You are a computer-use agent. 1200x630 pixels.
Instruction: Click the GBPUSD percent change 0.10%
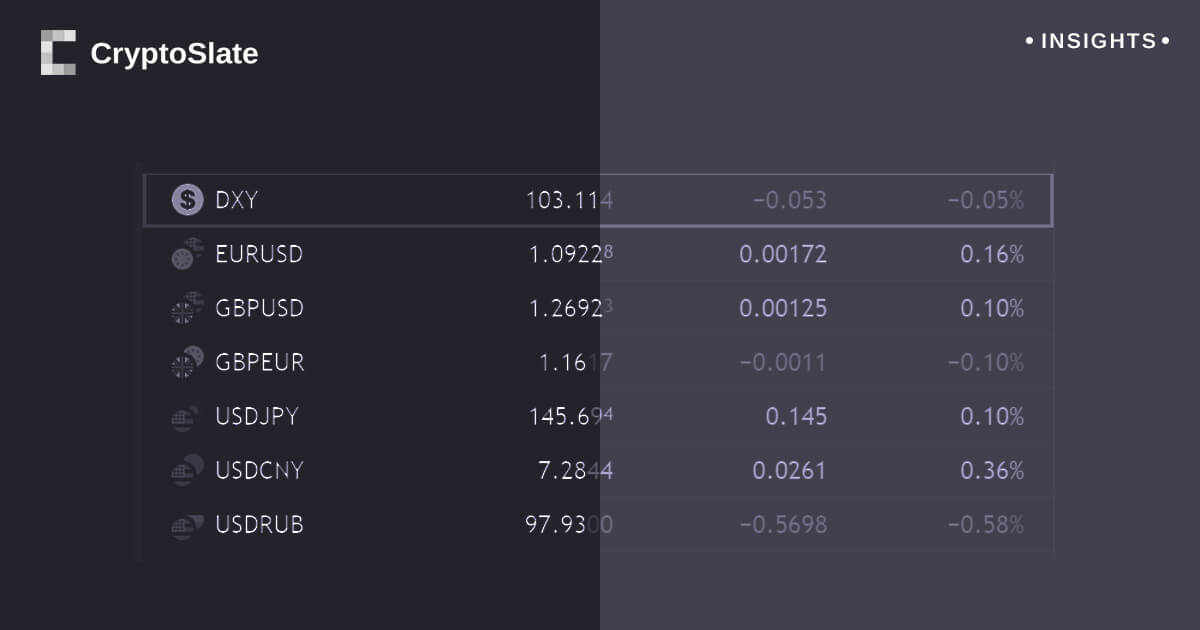point(992,308)
